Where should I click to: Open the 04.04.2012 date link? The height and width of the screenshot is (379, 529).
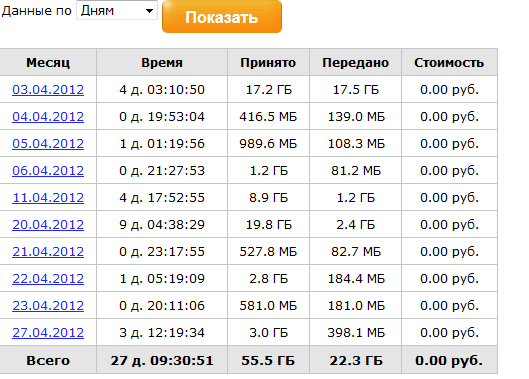click(48, 116)
